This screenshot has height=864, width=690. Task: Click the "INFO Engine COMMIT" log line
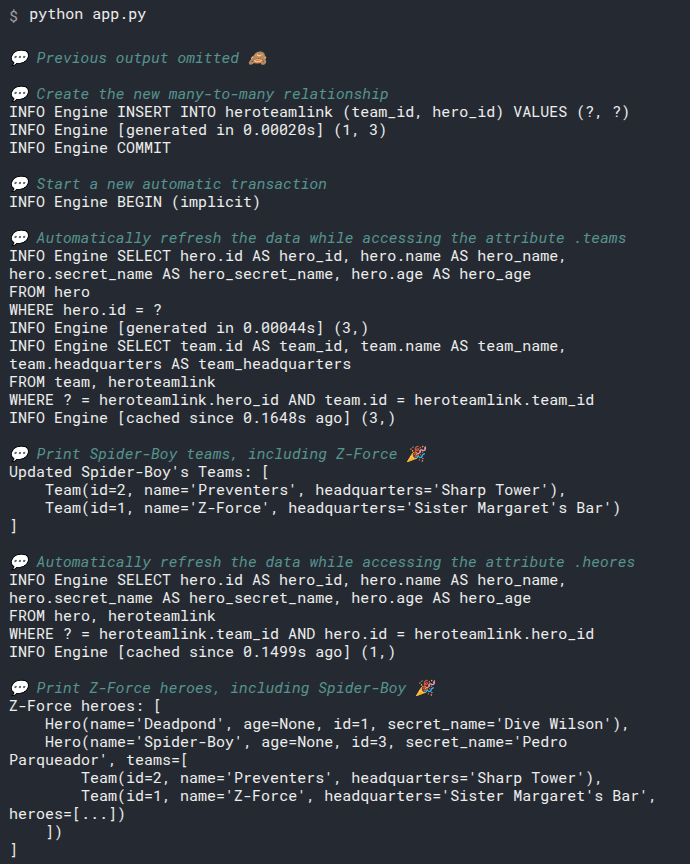tap(90, 148)
